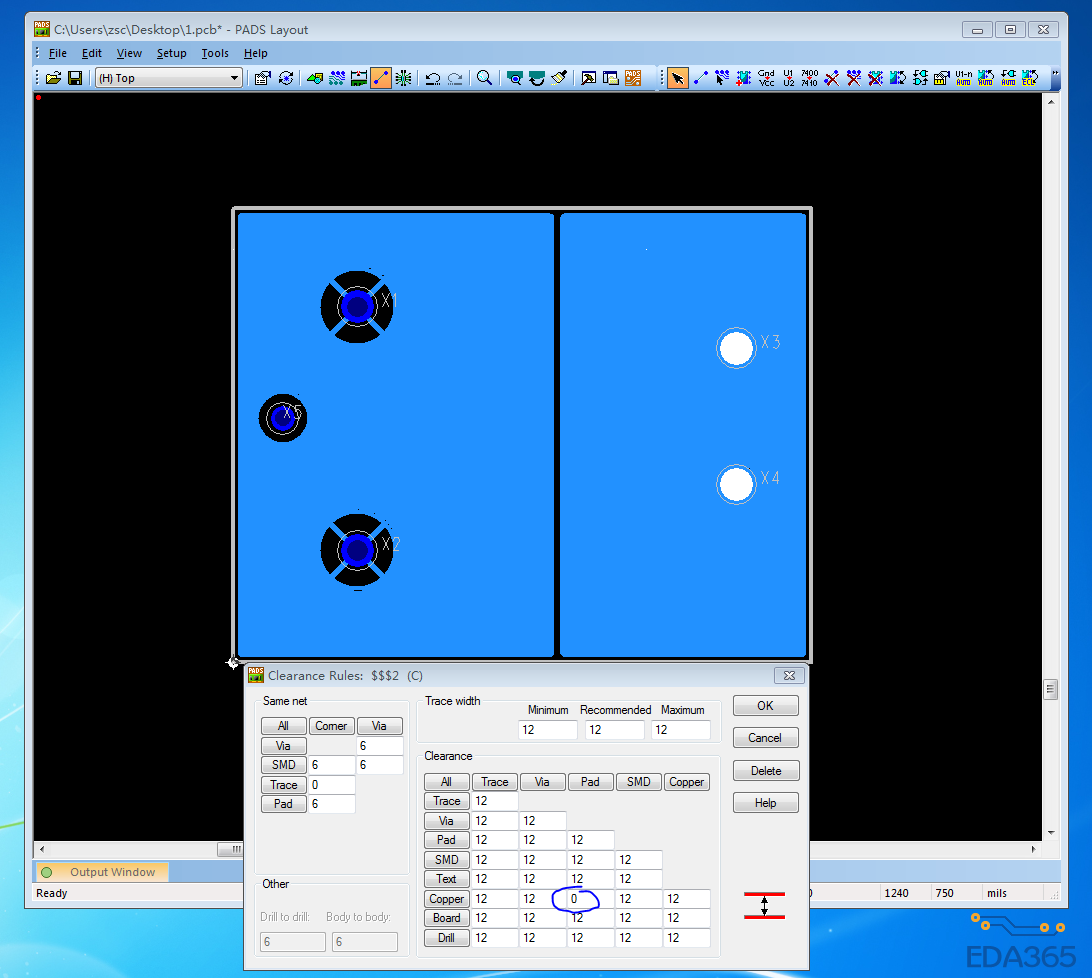The height and width of the screenshot is (978, 1092).
Task: Click the Redo arrow icon
Action: [x=455, y=78]
